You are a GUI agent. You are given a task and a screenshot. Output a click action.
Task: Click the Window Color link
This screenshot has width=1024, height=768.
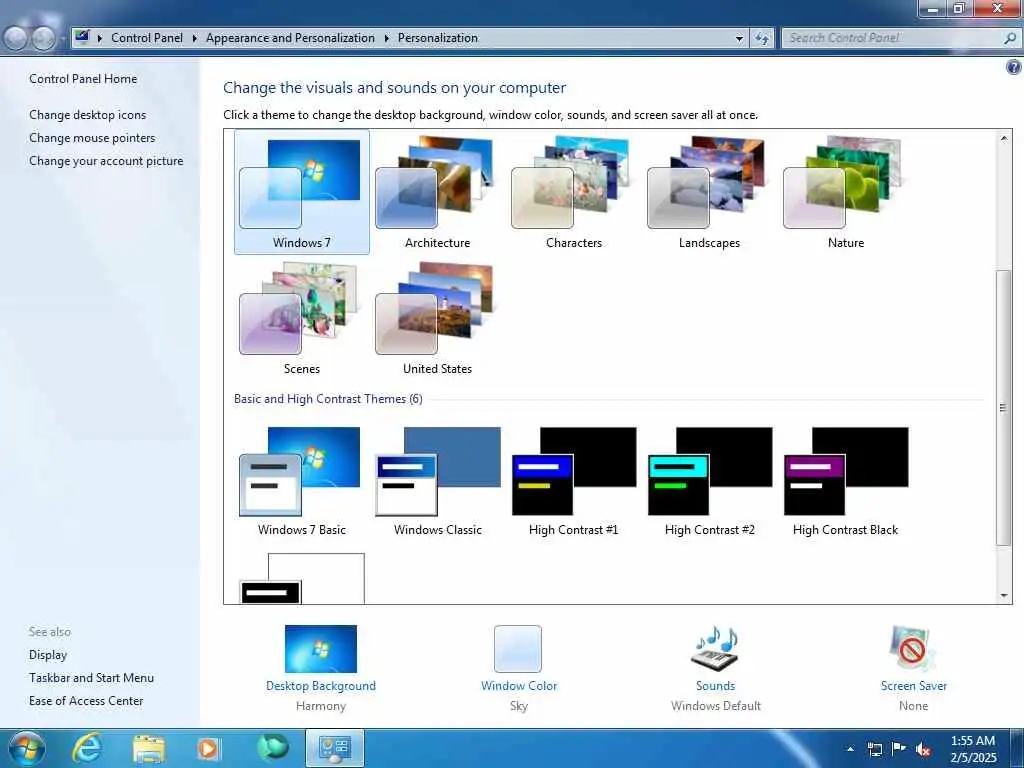point(519,686)
